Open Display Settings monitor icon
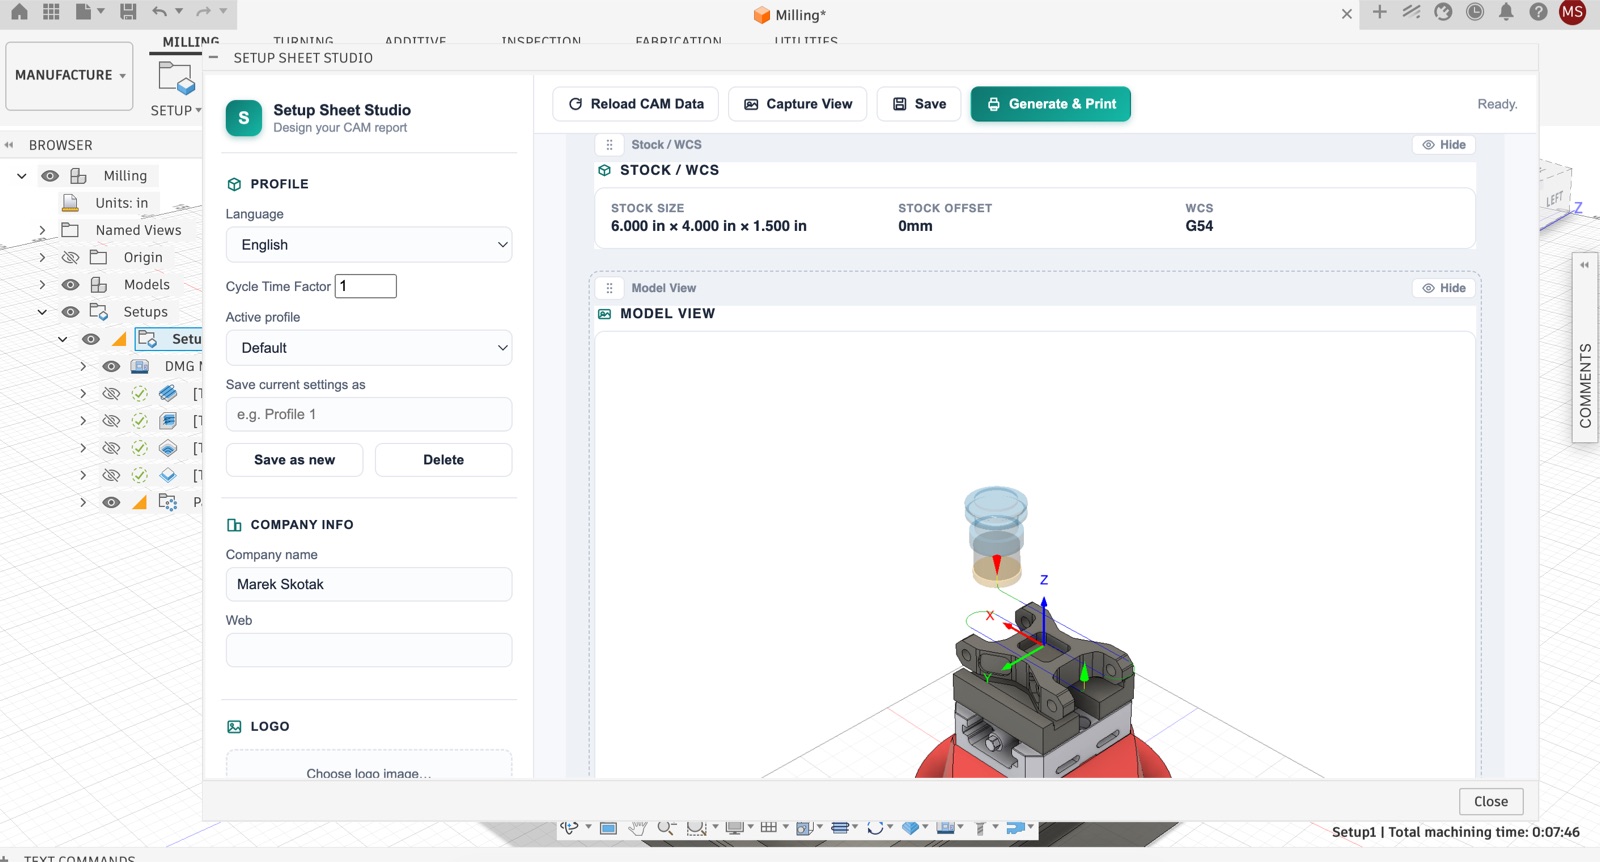 (x=735, y=827)
